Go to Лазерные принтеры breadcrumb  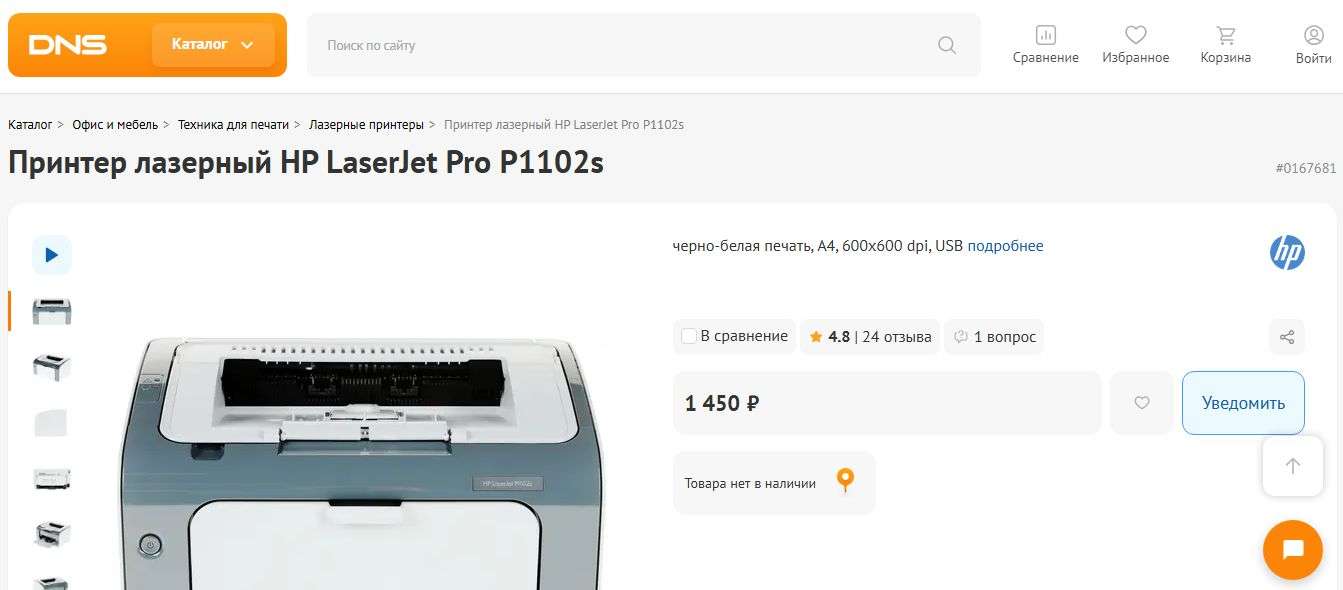366,125
